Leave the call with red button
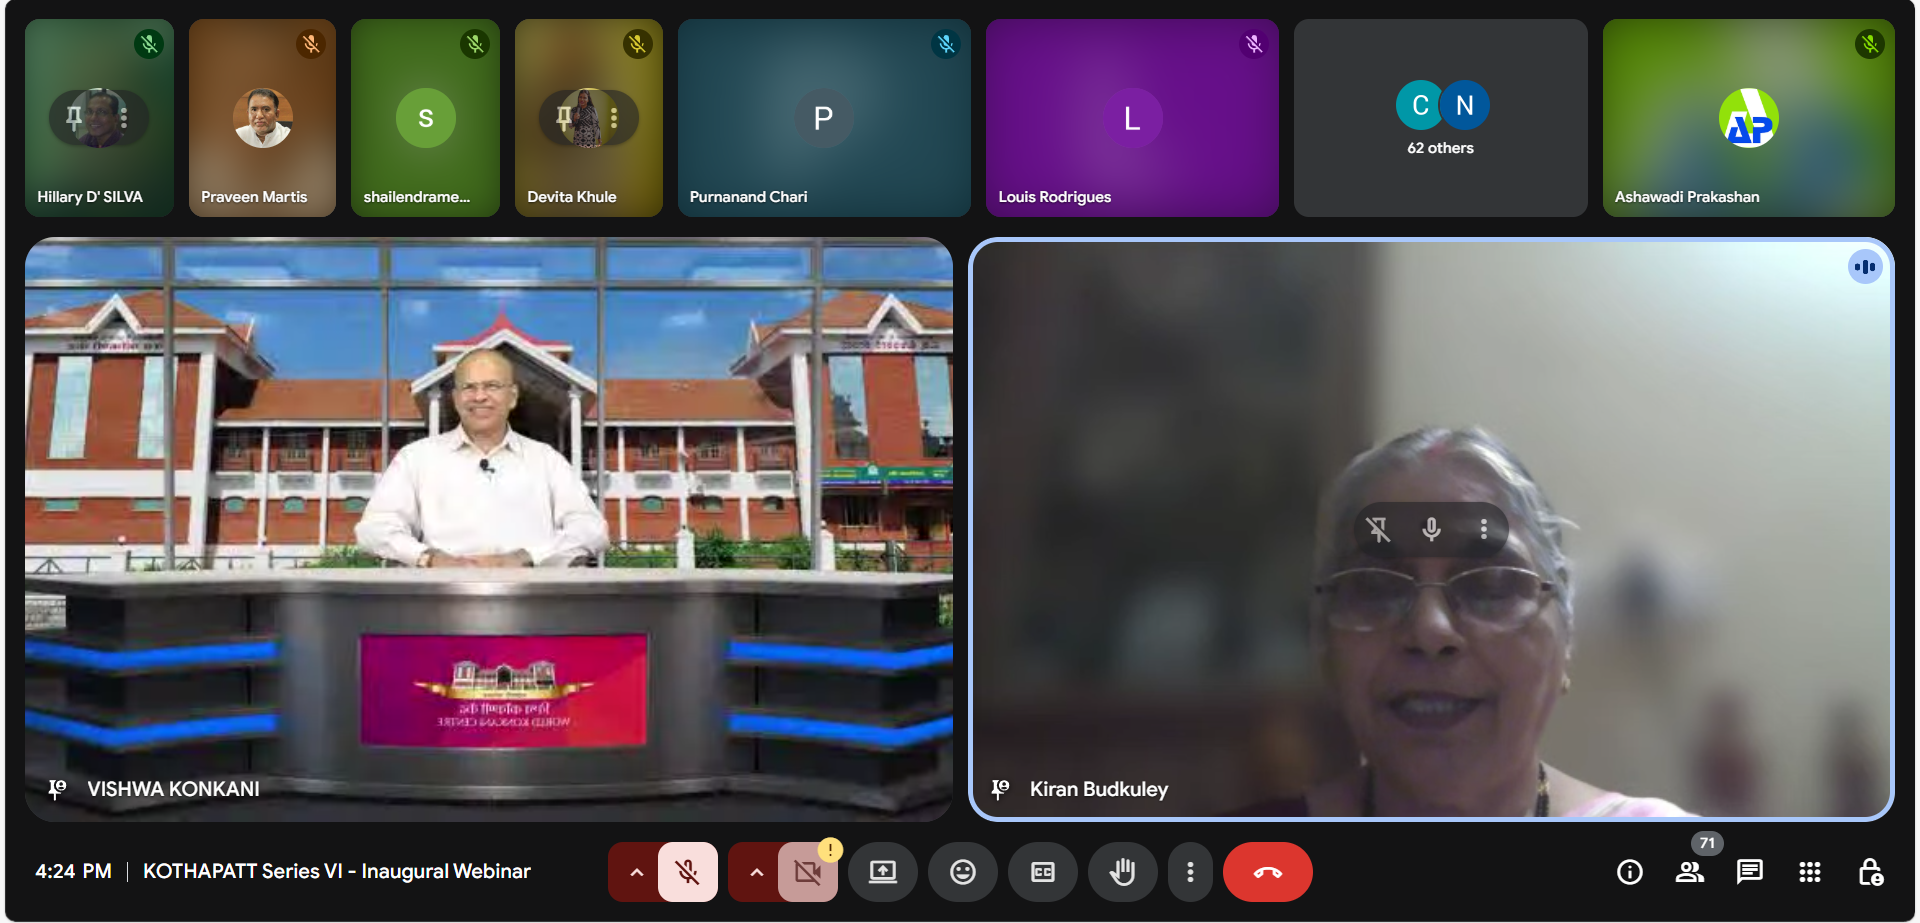Image resolution: width=1920 pixels, height=923 pixels. point(1267,872)
